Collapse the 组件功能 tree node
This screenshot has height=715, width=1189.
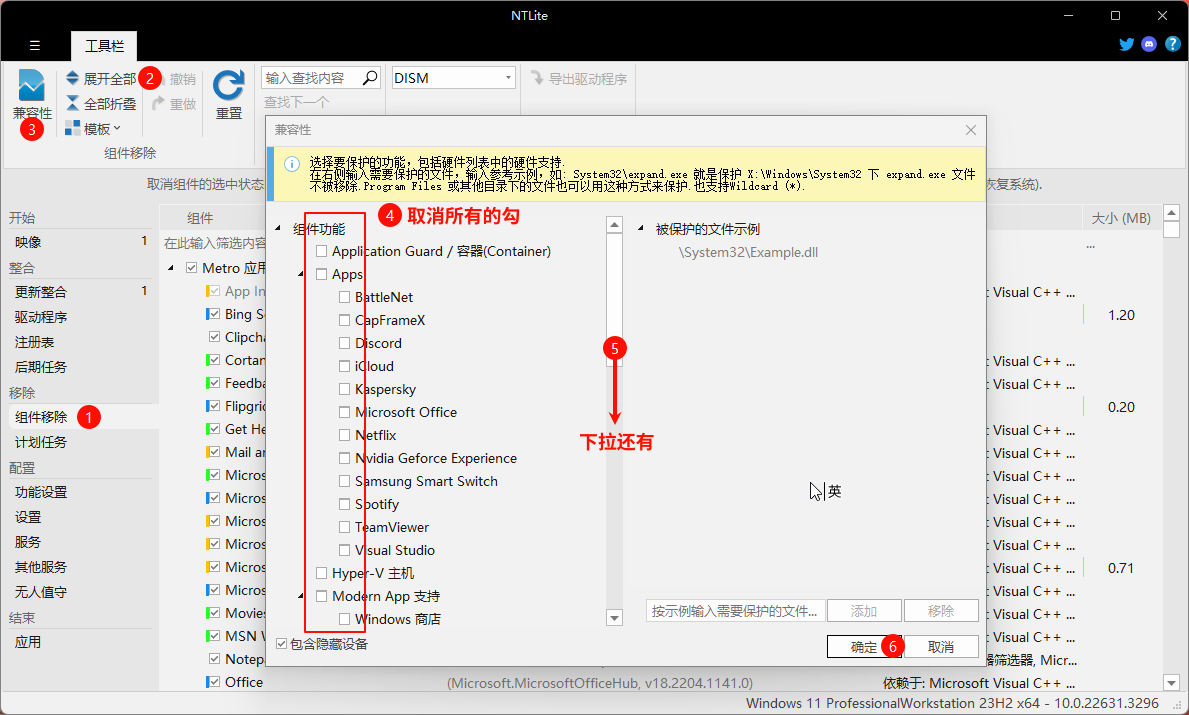tap(278, 228)
